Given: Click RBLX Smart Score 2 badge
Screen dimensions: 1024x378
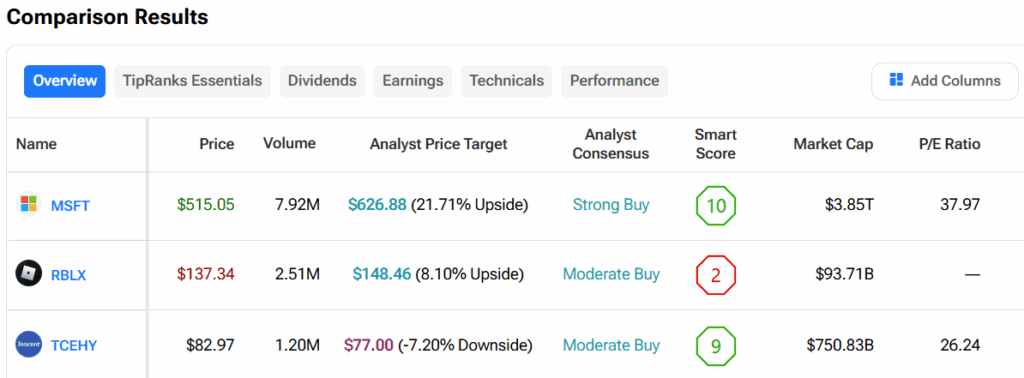Looking at the screenshot, I should pos(716,275).
